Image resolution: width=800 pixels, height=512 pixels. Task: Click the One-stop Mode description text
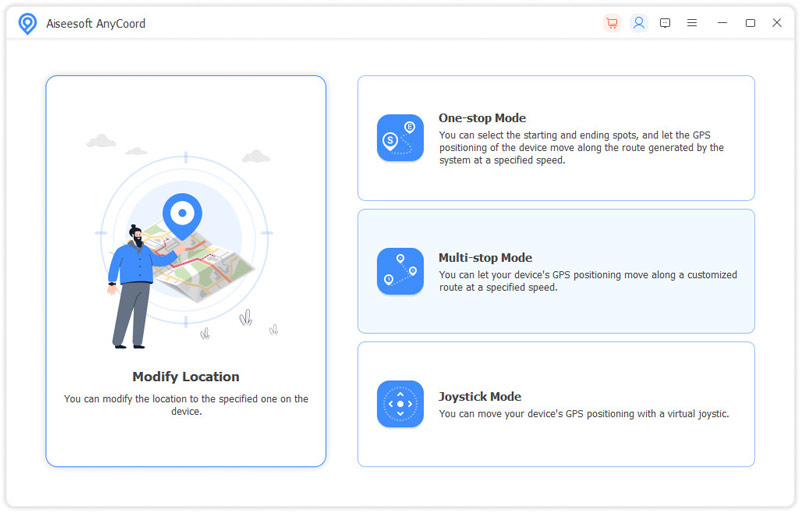coord(581,147)
